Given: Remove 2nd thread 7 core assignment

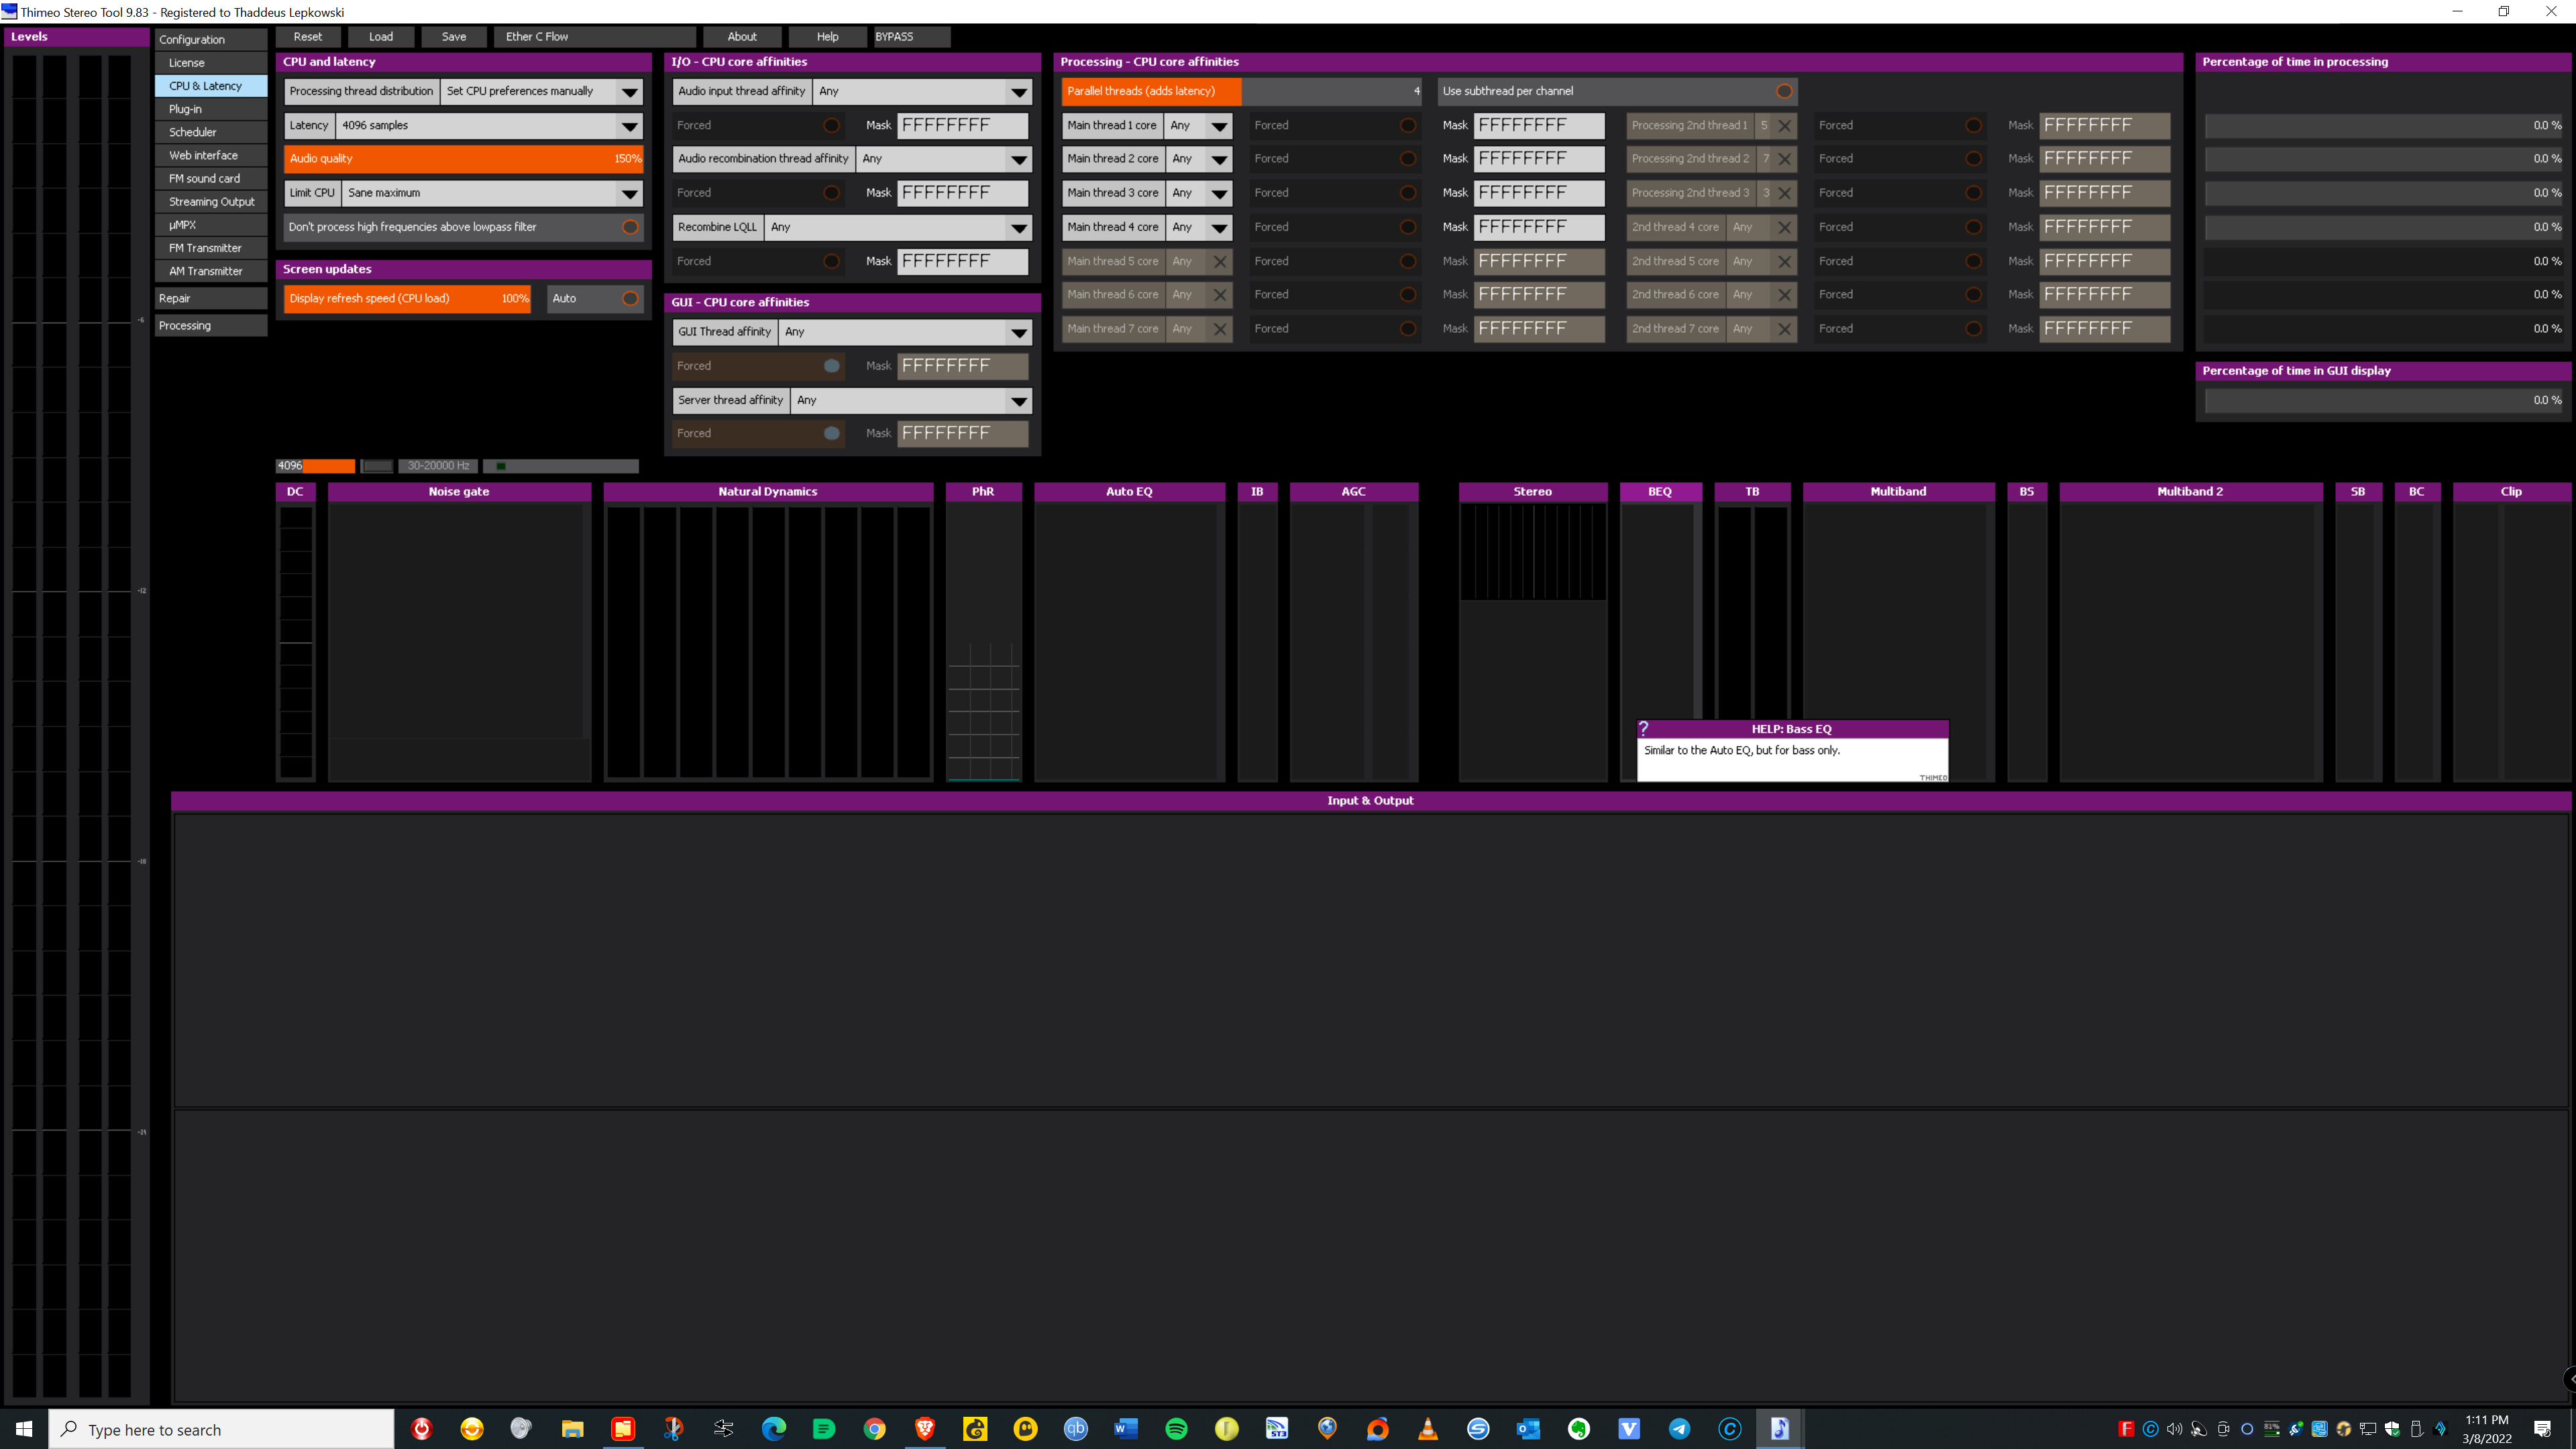Looking at the screenshot, I should 1786,328.
